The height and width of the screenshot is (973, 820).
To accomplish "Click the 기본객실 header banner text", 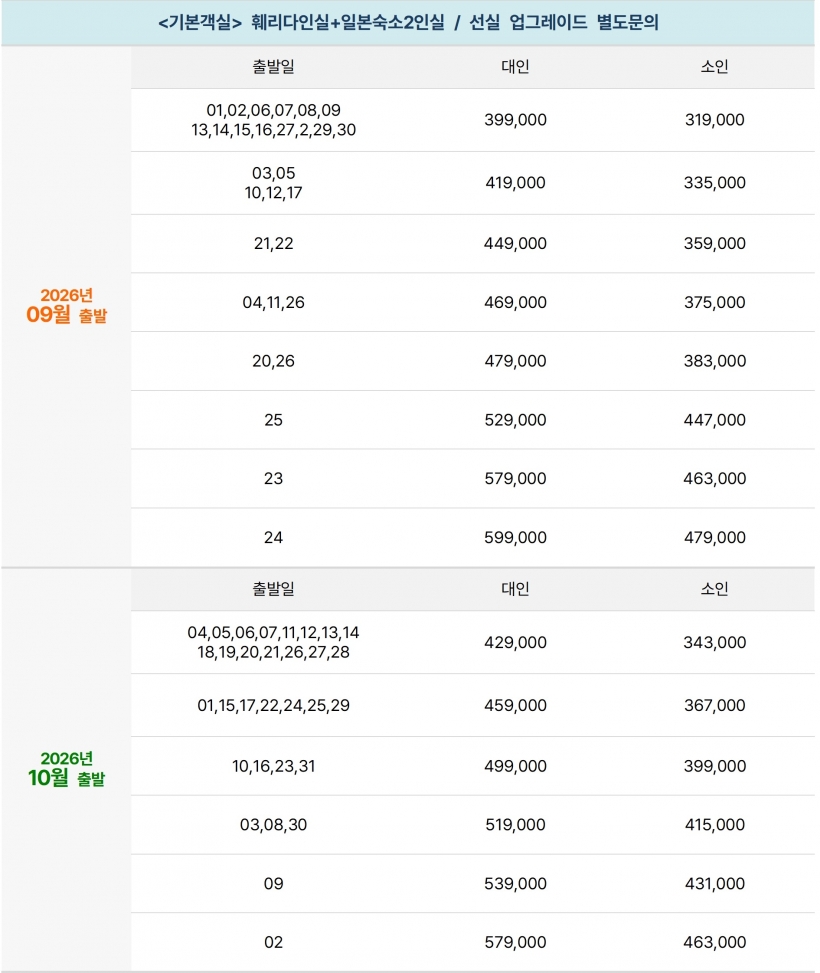I will [408, 23].
